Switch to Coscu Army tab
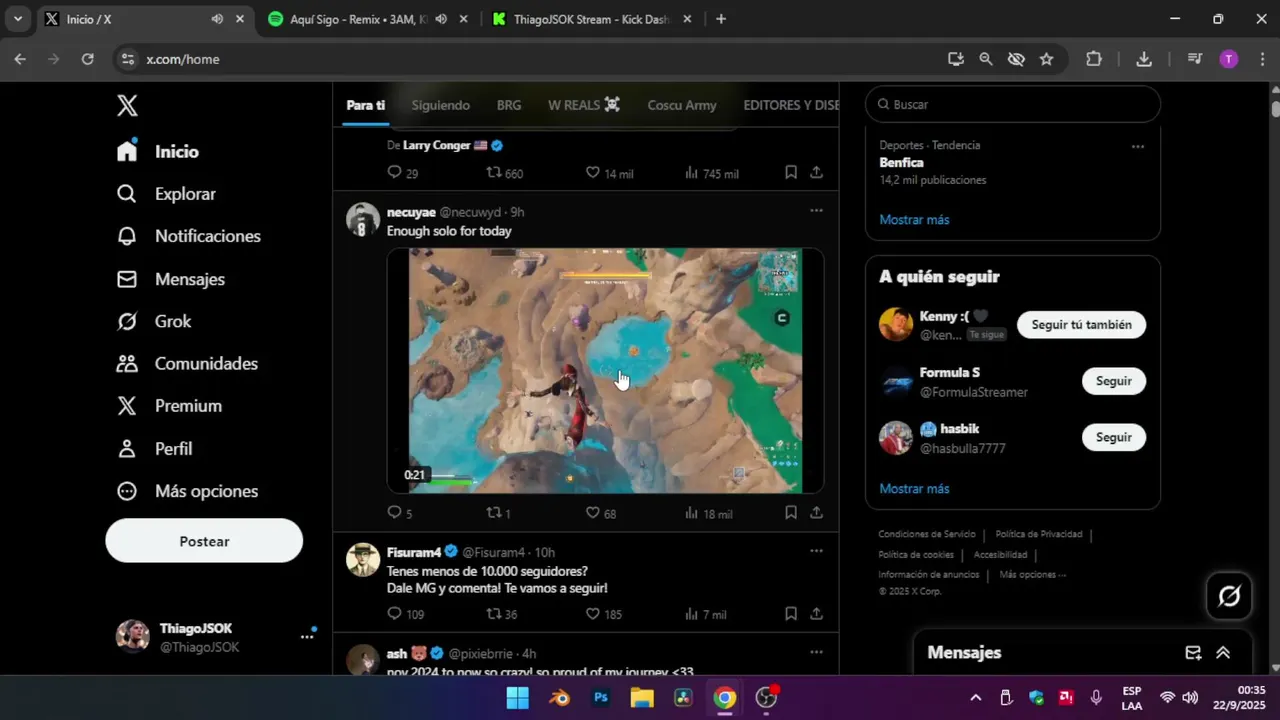1280x720 pixels. tap(682, 105)
